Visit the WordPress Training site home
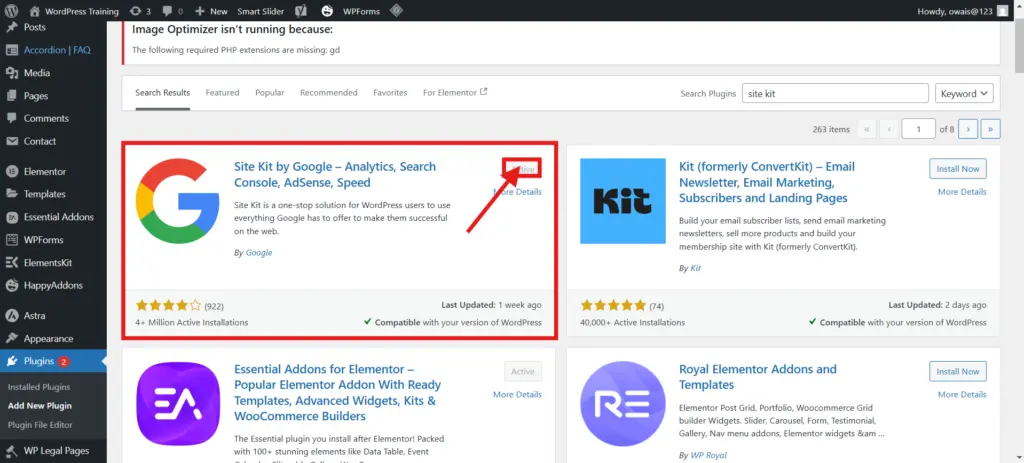 point(74,11)
